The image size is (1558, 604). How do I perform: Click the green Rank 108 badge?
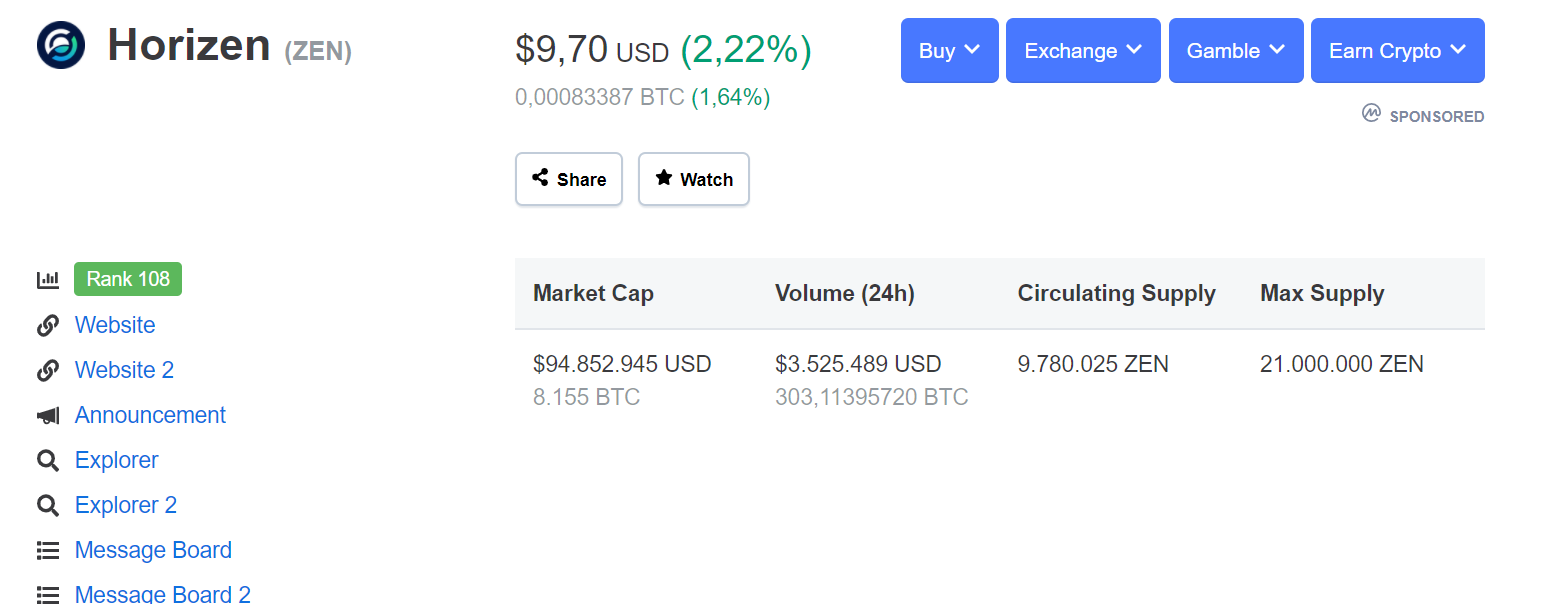pyautogui.click(x=128, y=279)
